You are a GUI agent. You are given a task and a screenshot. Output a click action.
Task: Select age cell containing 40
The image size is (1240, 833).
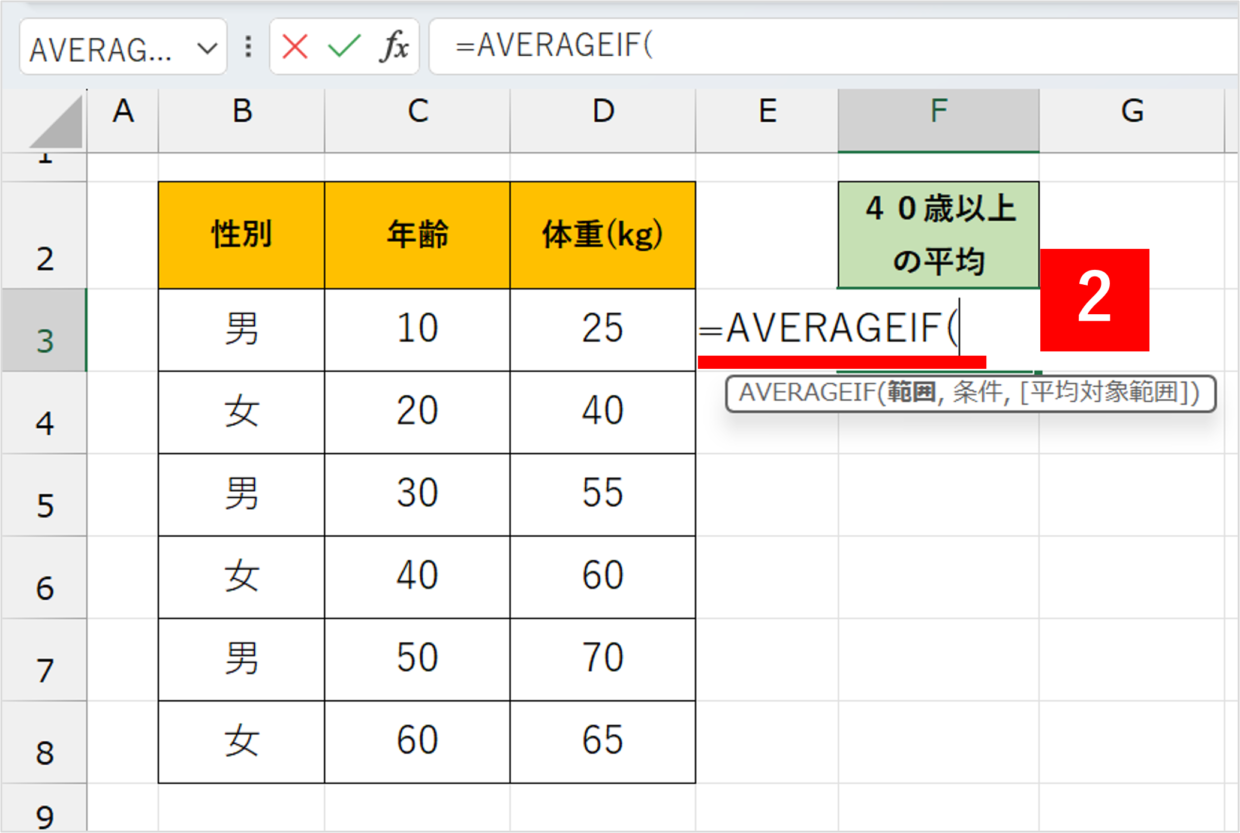[x=417, y=576]
